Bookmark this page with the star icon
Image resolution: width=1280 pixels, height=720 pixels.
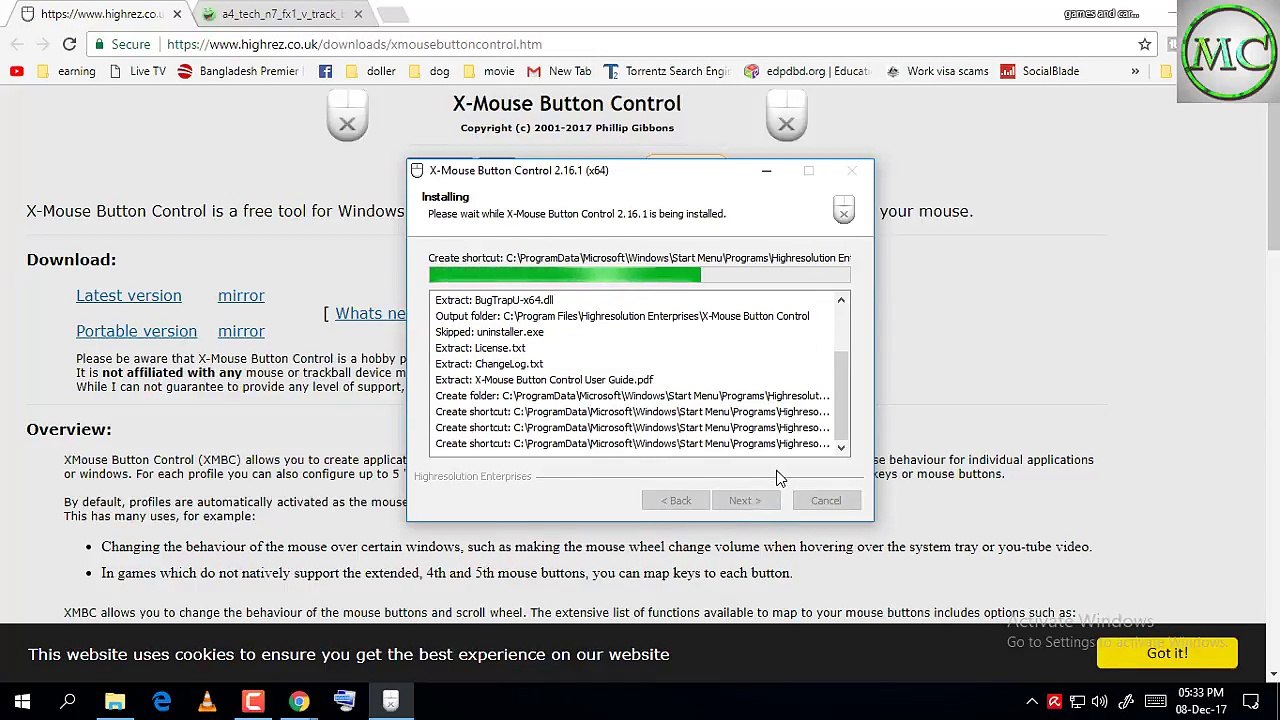click(x=1145, y=44)
